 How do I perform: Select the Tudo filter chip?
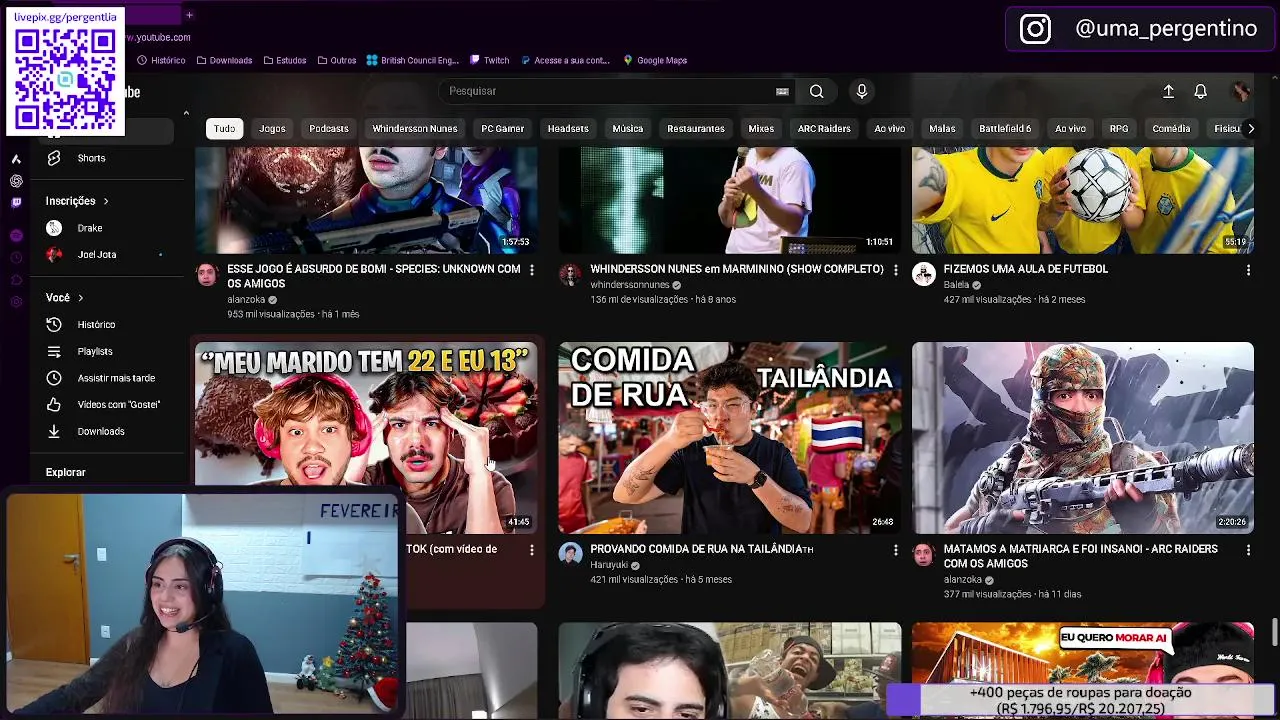(224, 129)
